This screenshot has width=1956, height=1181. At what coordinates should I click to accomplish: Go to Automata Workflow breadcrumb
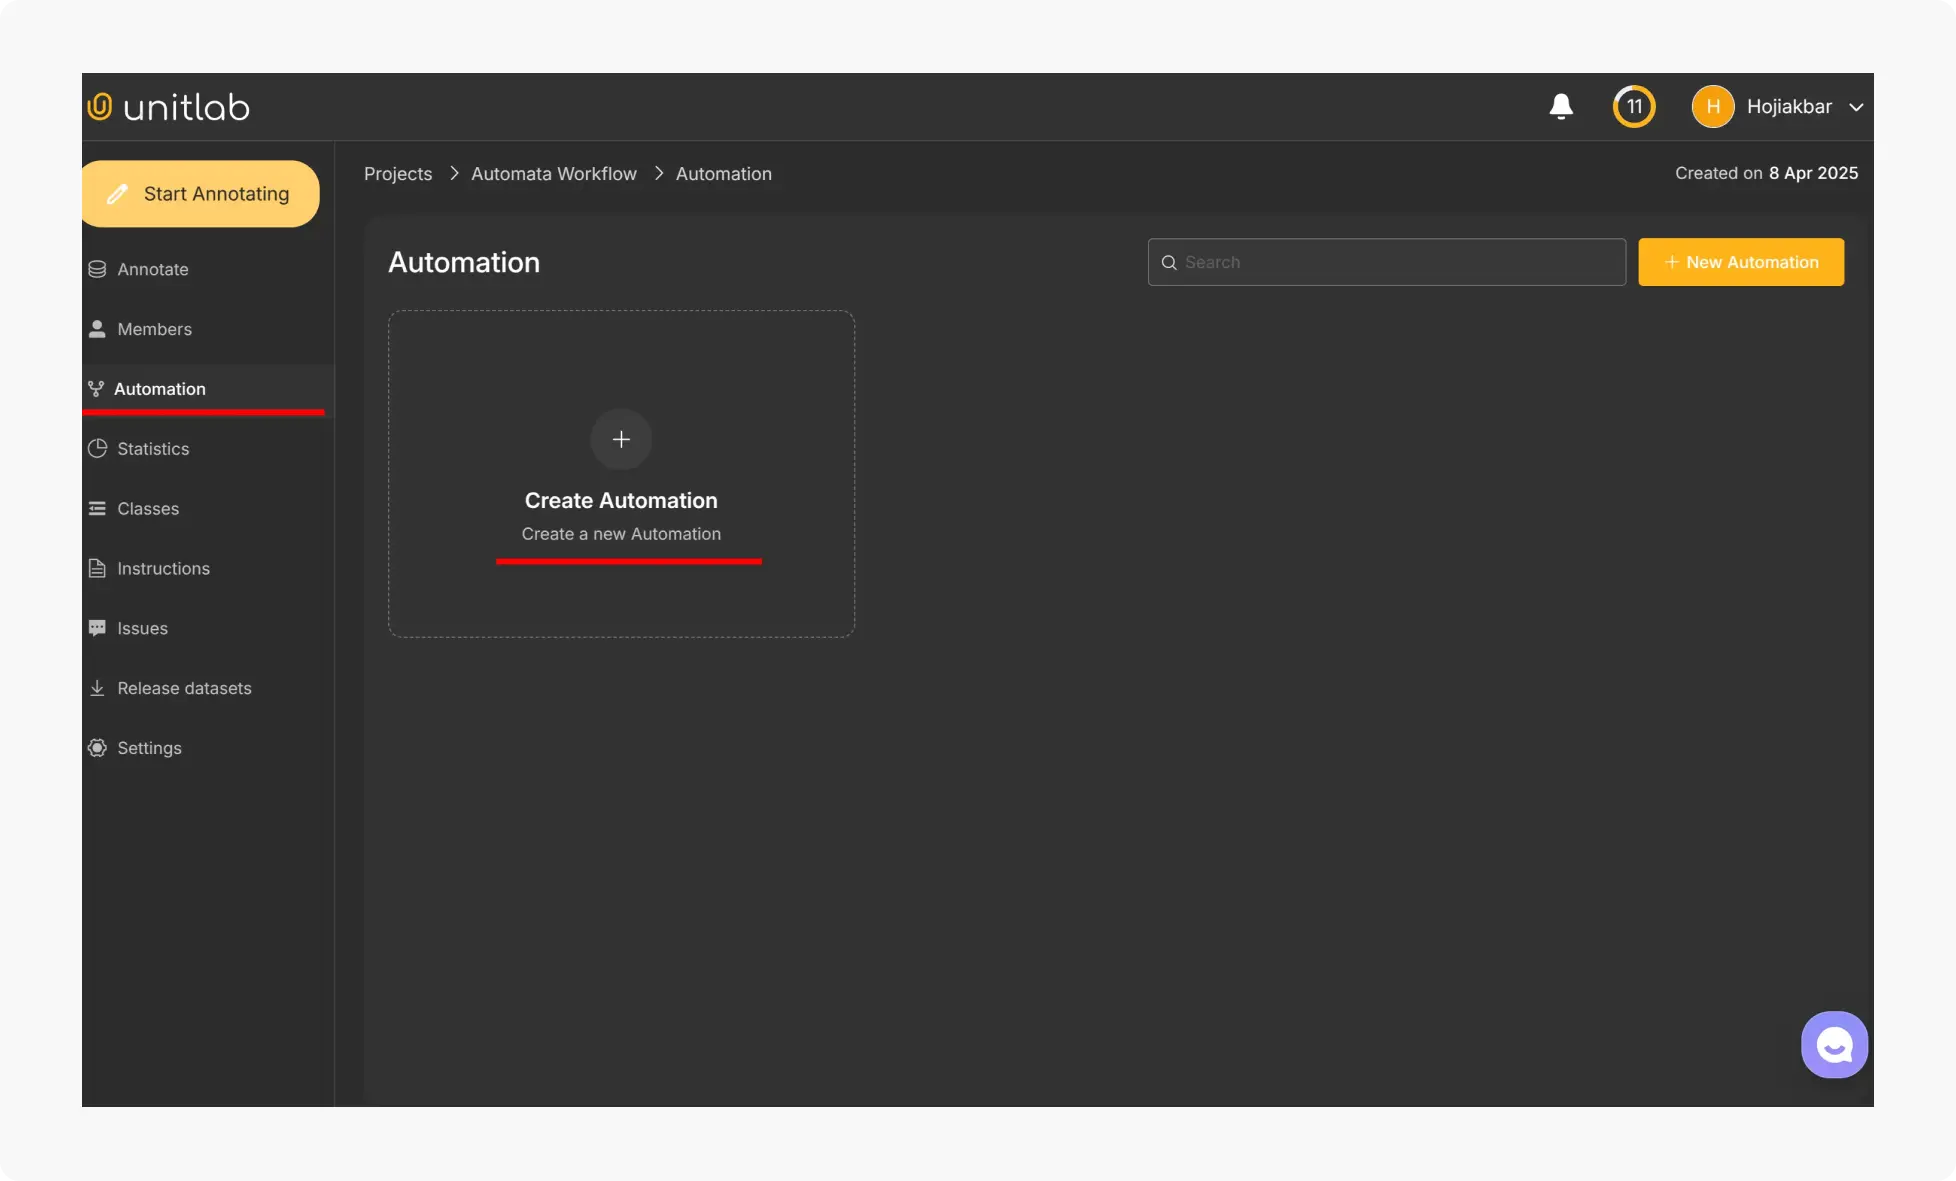click(x=553, y=174)
